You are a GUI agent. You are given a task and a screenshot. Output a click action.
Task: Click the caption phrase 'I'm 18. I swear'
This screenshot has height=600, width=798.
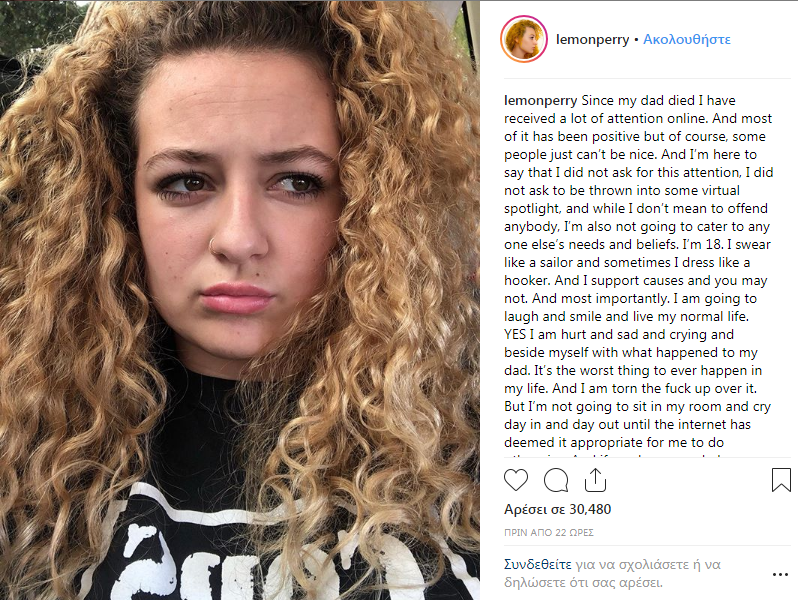(x=726, y=244)
